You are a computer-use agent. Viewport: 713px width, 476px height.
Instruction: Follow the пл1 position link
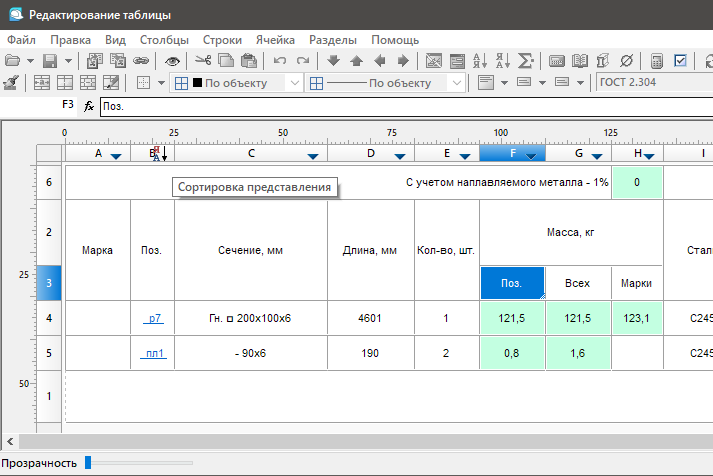point(153,353)
